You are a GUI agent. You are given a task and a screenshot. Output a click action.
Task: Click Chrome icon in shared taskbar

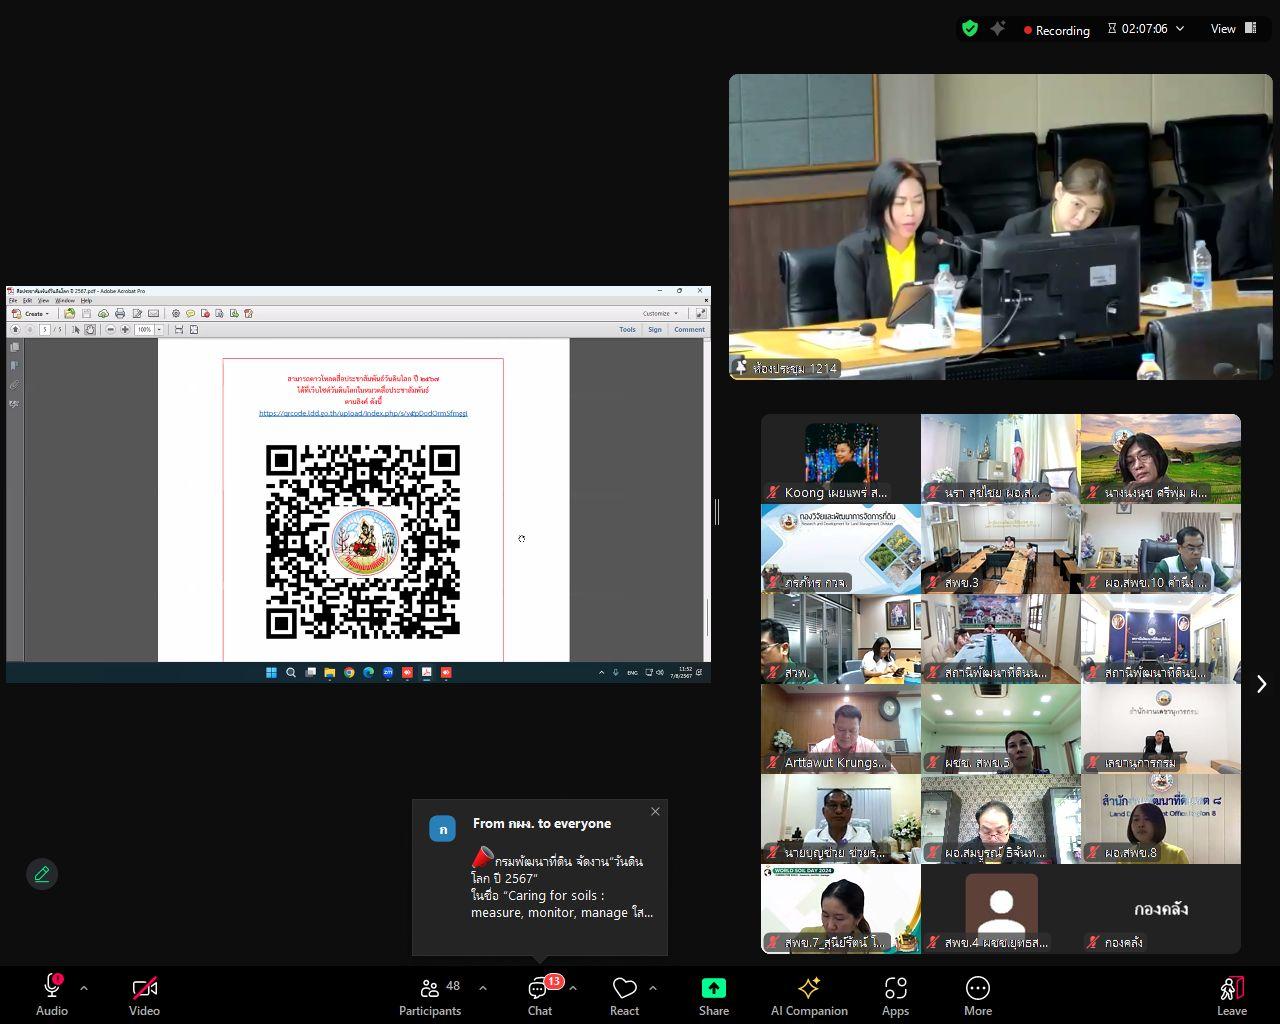point(349,673)
